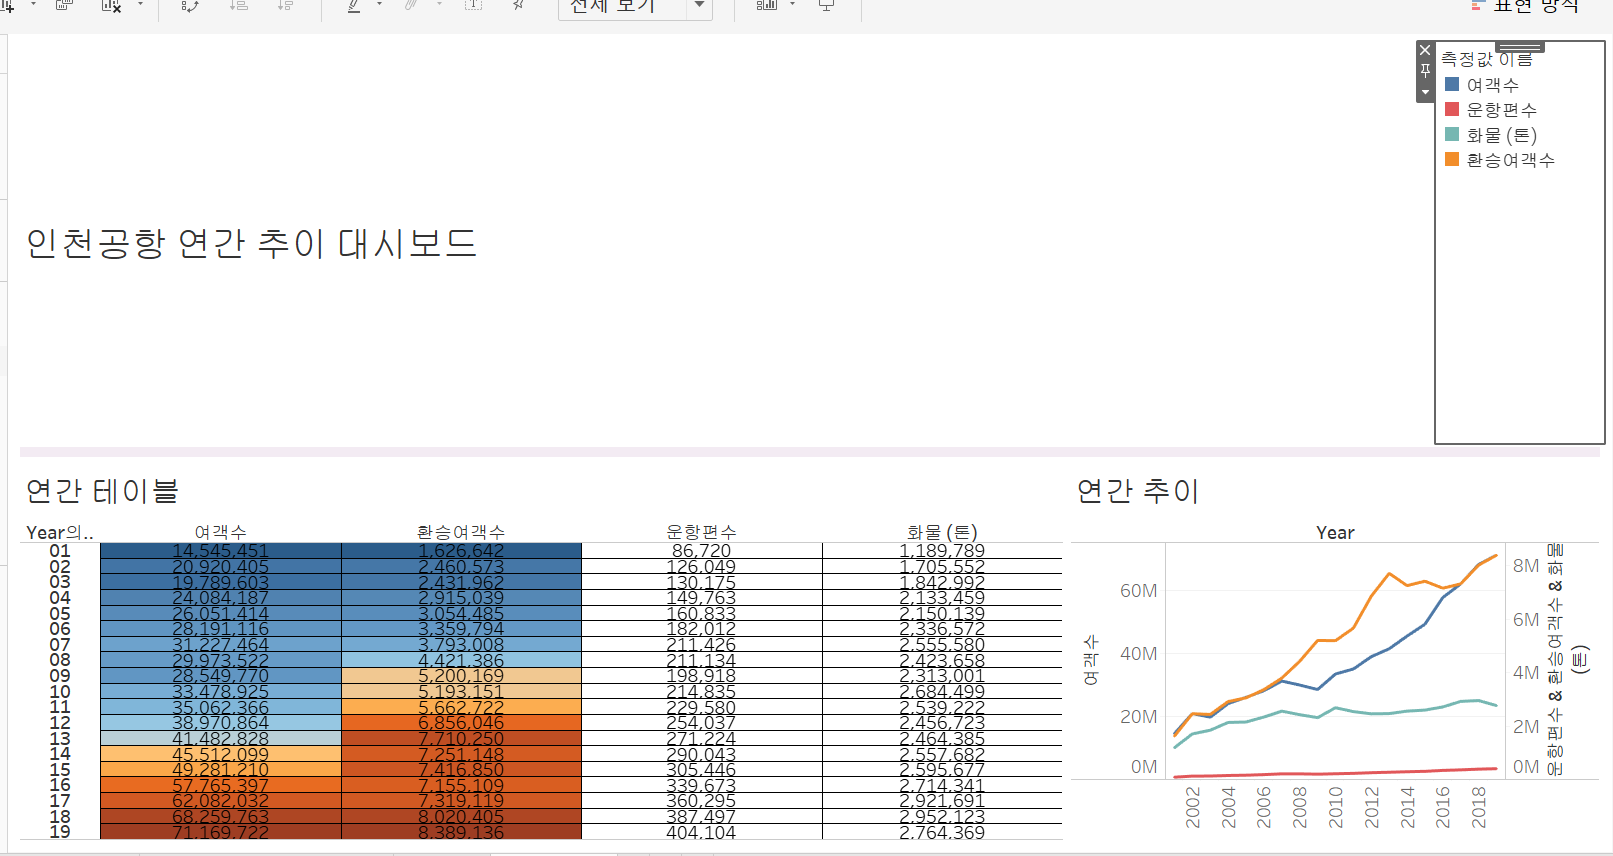Select cell 14,545,451 in the 여객수 column
1613x856 pixels.
coord(221,551)
